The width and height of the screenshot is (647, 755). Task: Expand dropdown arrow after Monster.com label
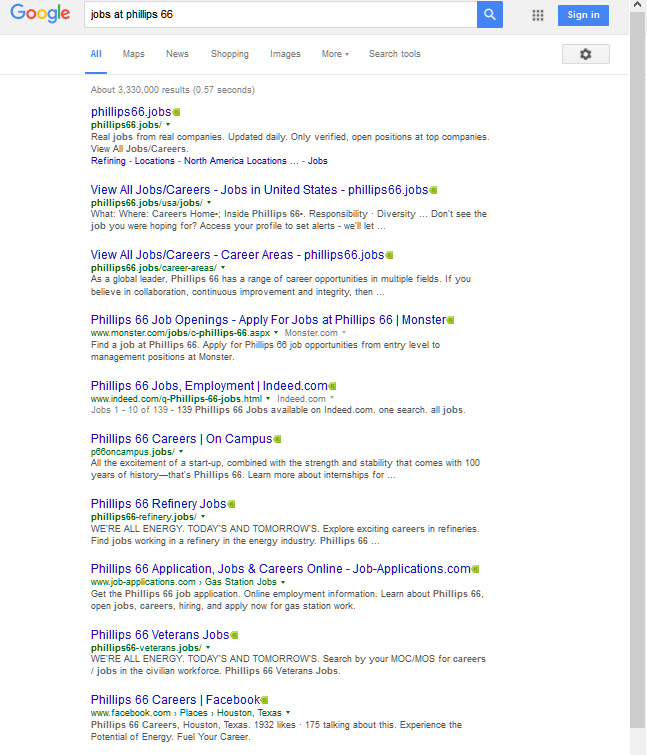pyautogui.click(x=344, y=333)
